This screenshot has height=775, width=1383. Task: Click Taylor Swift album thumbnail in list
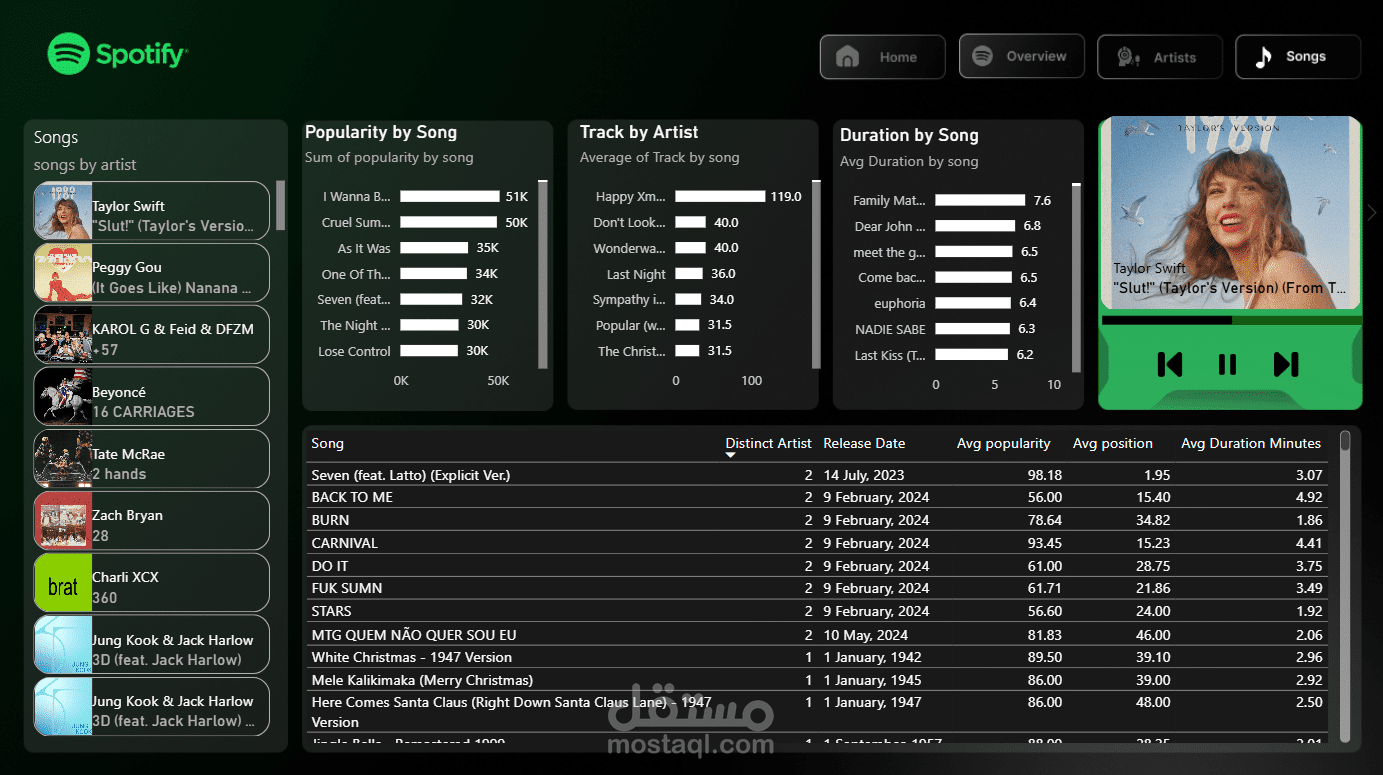tap(63, 212)
